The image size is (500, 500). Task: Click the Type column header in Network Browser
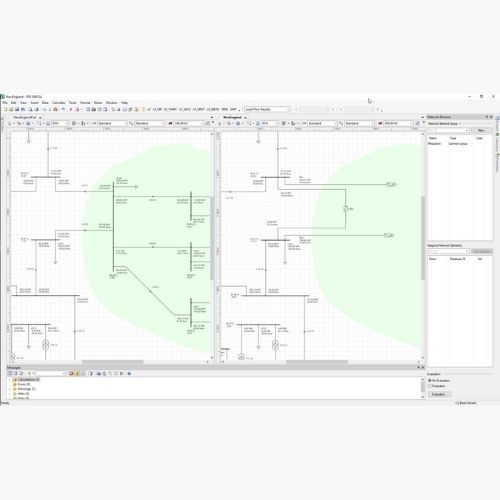tap(453, 138)
